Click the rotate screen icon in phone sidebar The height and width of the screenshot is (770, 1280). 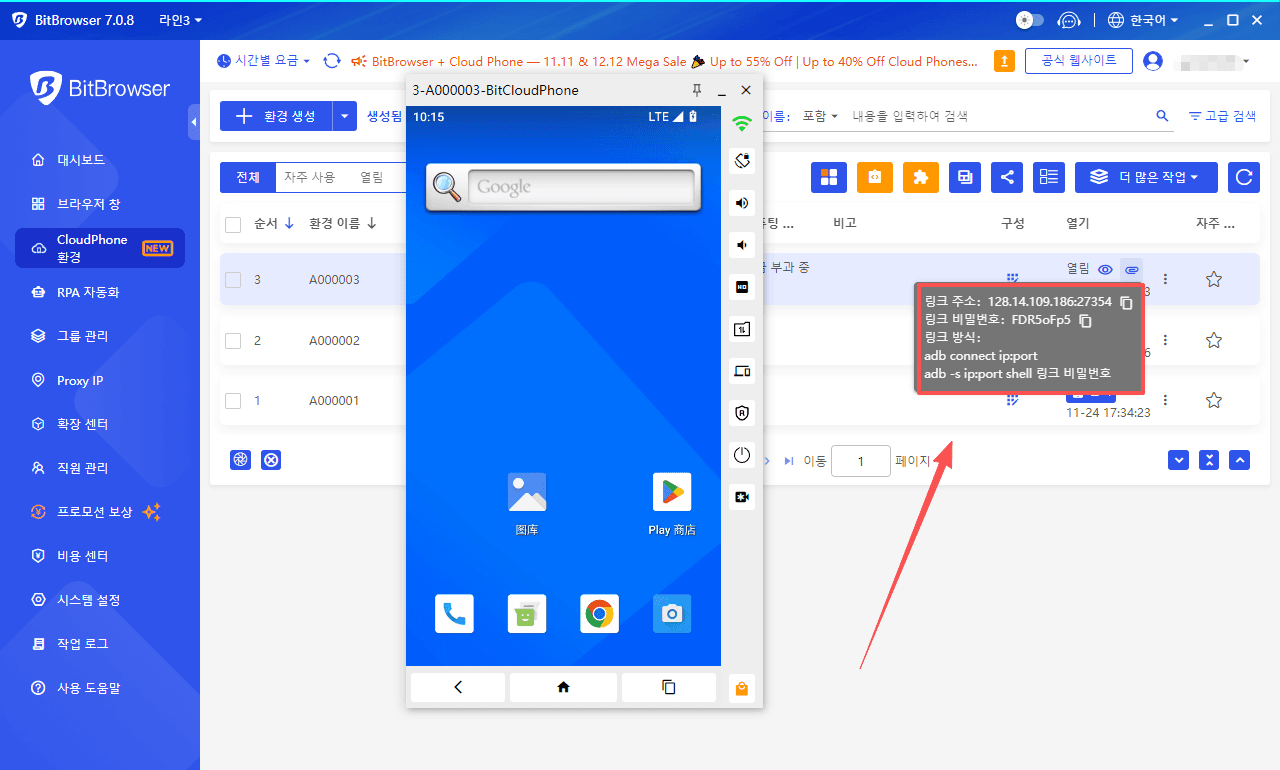(742, 160)
